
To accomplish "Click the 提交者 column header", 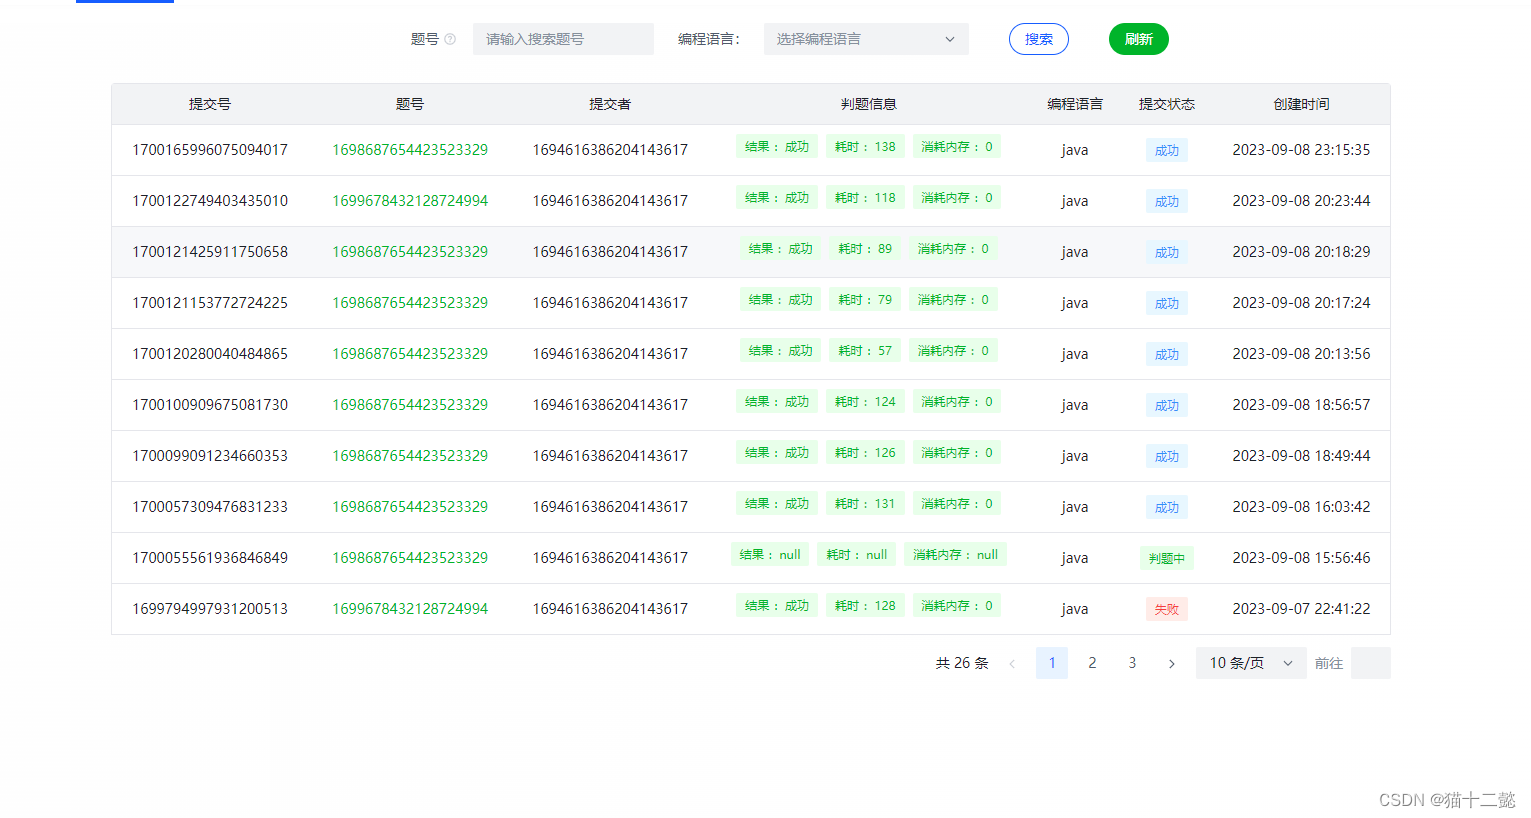I will [610, 104].
